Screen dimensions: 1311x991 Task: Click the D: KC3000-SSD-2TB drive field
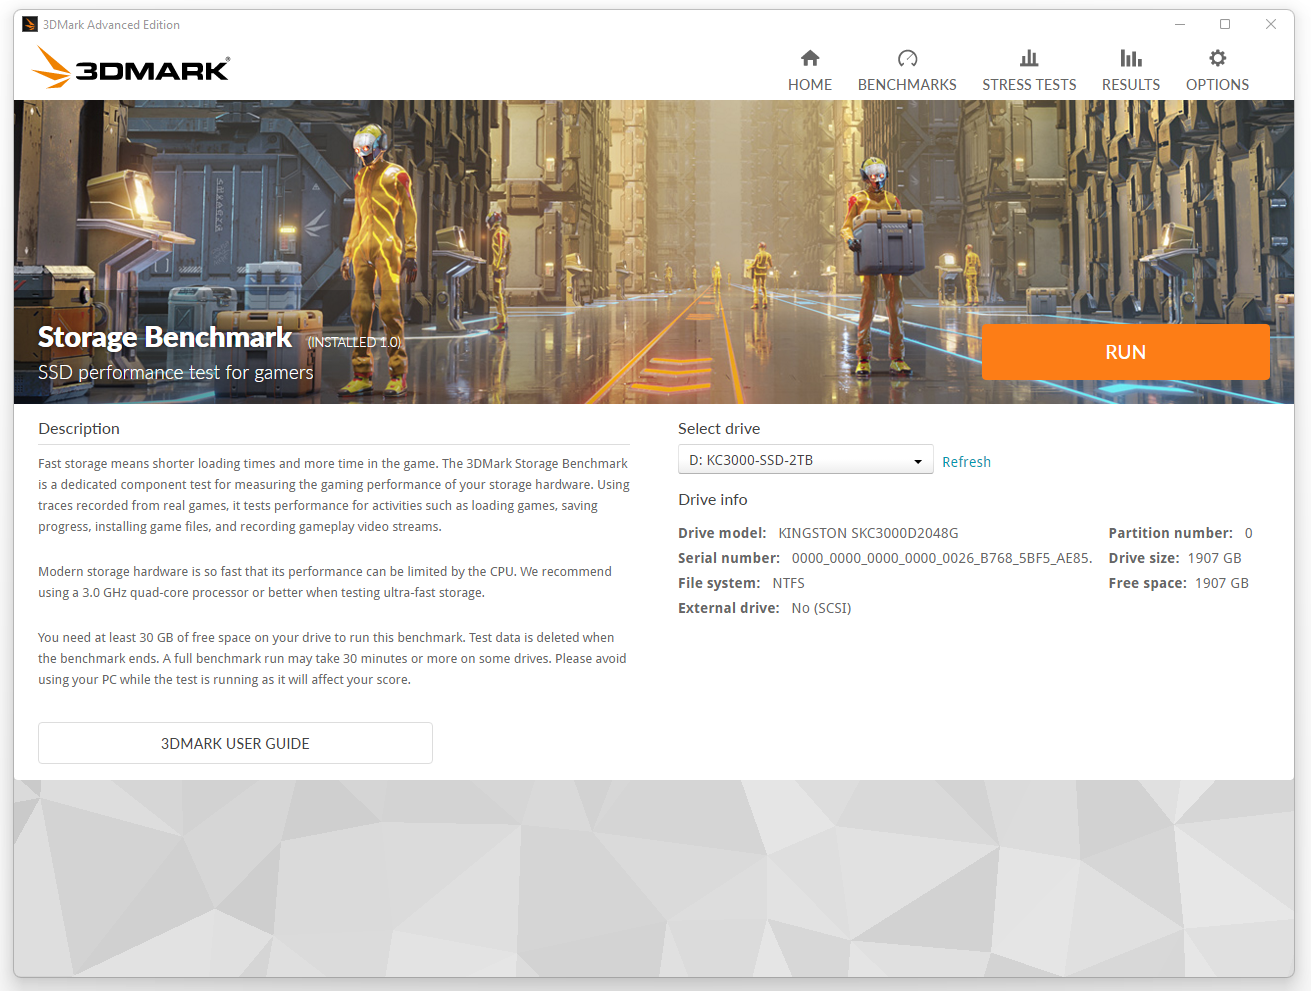point(805,460)
